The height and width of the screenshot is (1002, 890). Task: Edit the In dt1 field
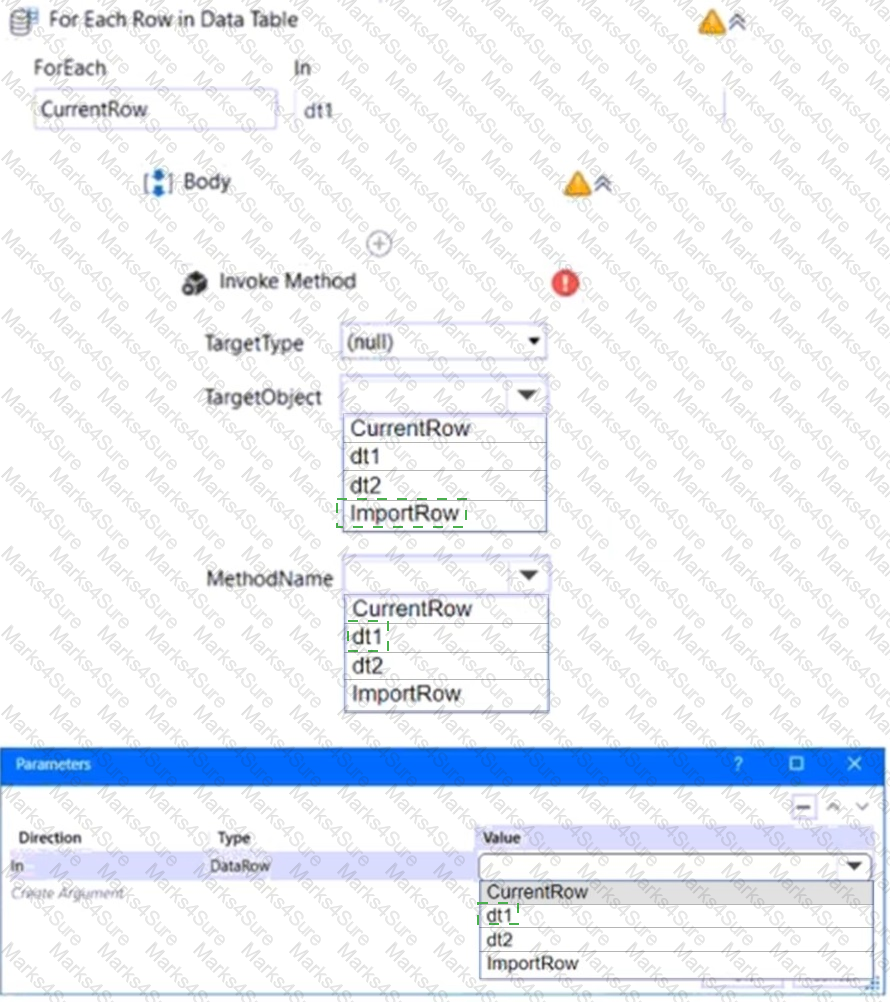tap(509, 110)
